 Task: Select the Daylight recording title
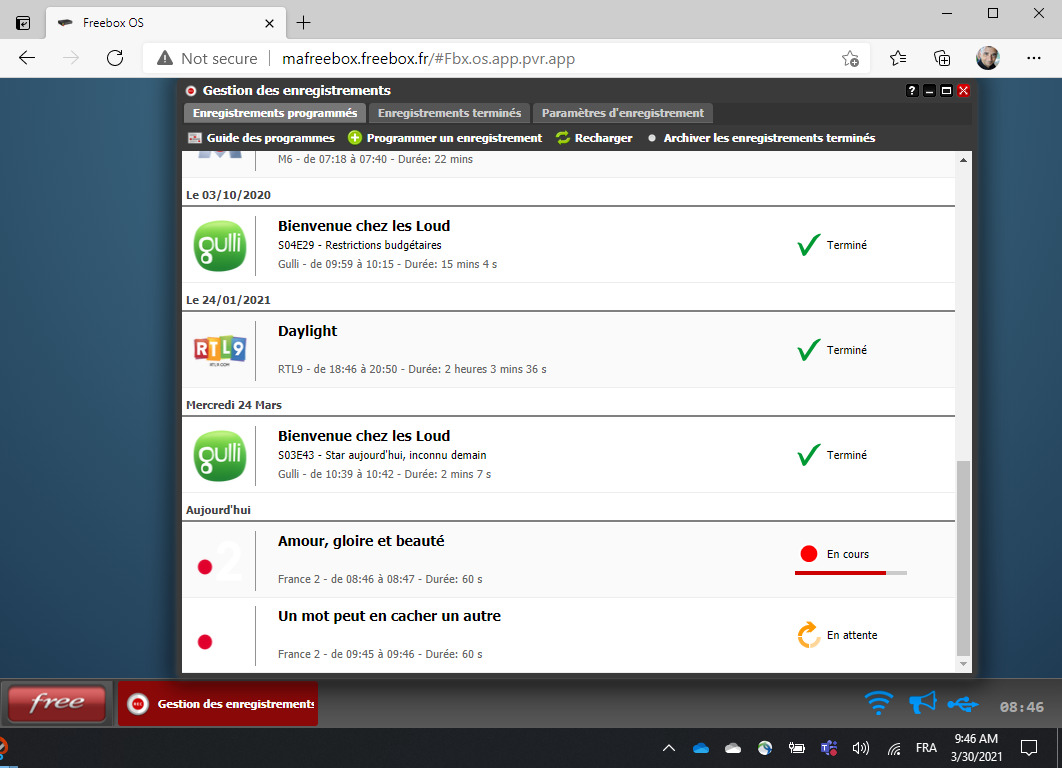307,331
